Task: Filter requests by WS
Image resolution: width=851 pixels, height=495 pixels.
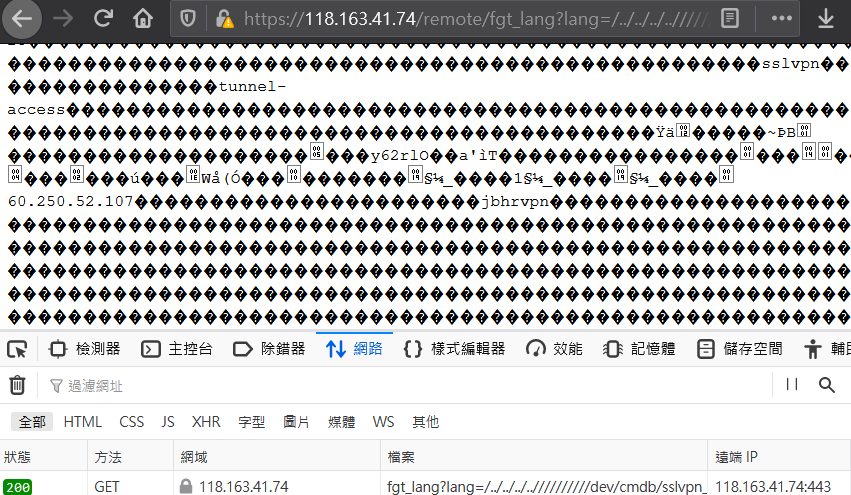Action: [x=383, y=422]
